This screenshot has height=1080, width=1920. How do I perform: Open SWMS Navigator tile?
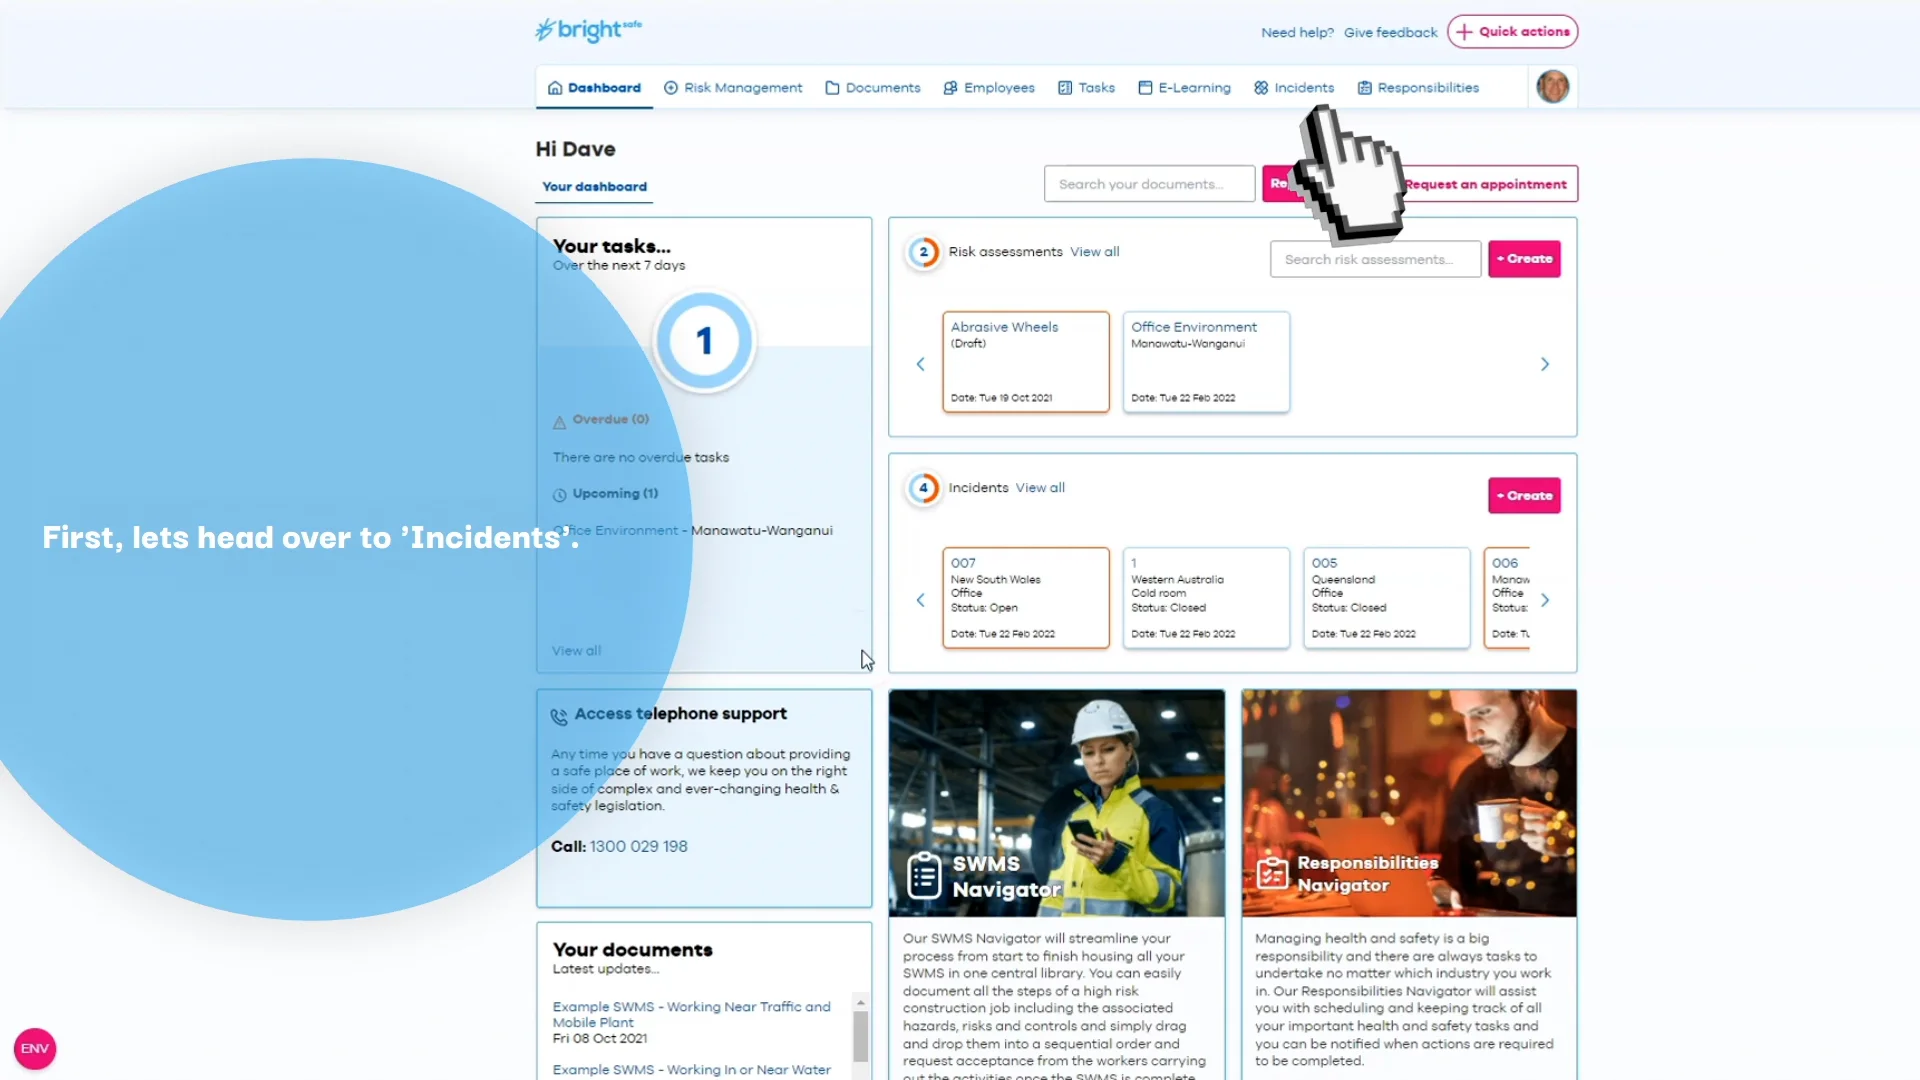1056,803
